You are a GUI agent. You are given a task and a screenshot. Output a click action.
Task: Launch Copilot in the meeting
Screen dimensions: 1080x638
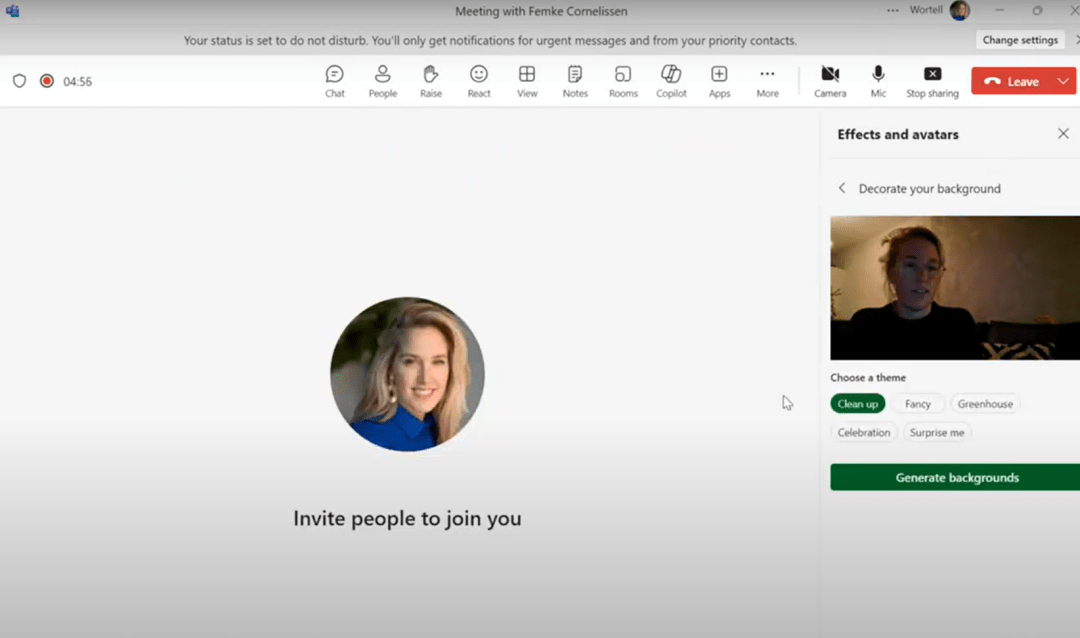point(671,81)
